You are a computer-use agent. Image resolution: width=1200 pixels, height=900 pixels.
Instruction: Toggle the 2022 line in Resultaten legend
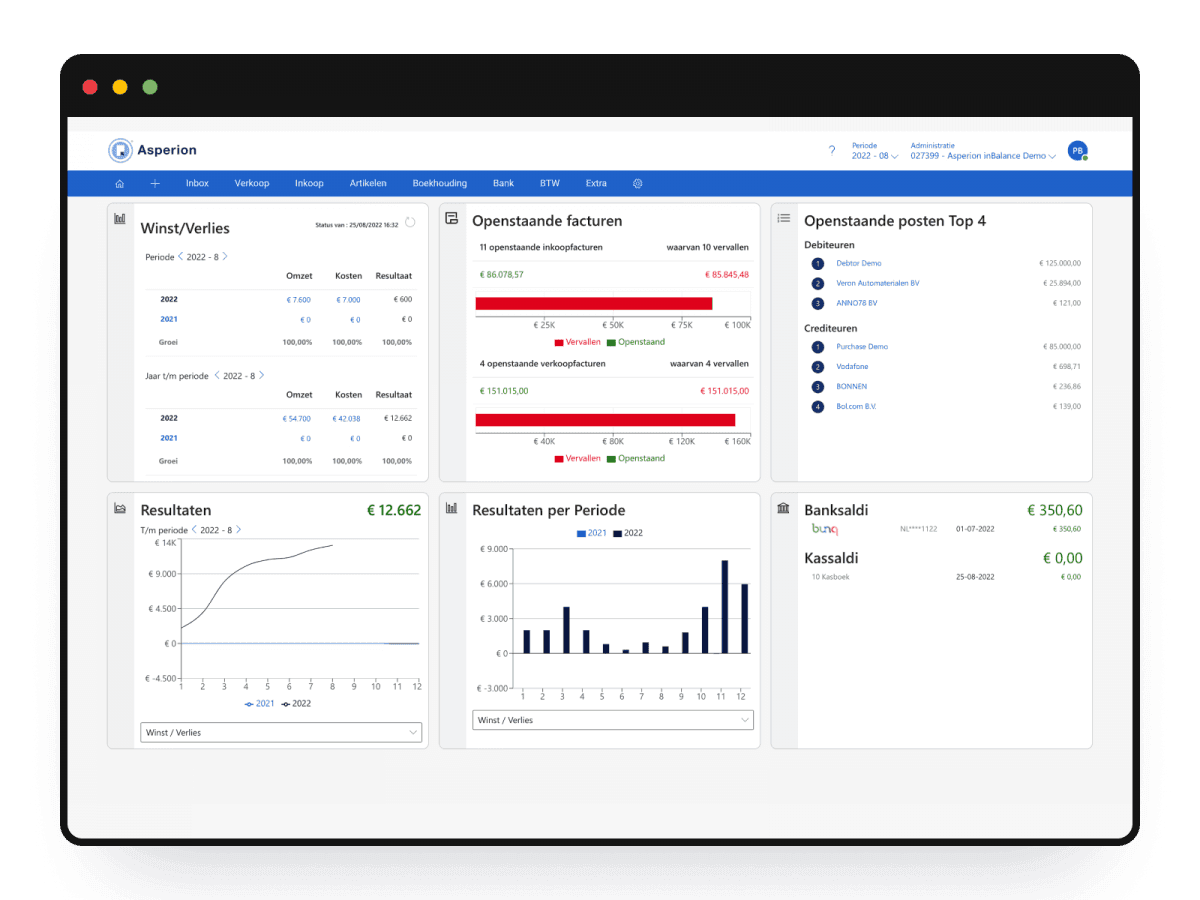pos(296,703)
